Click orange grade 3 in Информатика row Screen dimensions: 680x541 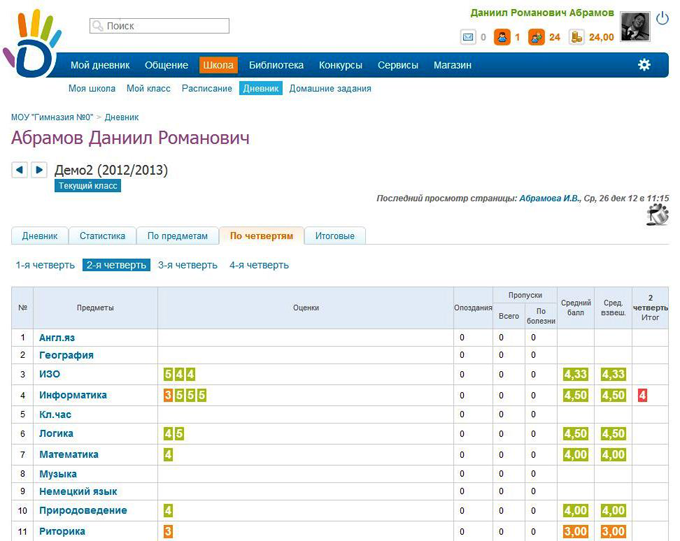(168, 395)
